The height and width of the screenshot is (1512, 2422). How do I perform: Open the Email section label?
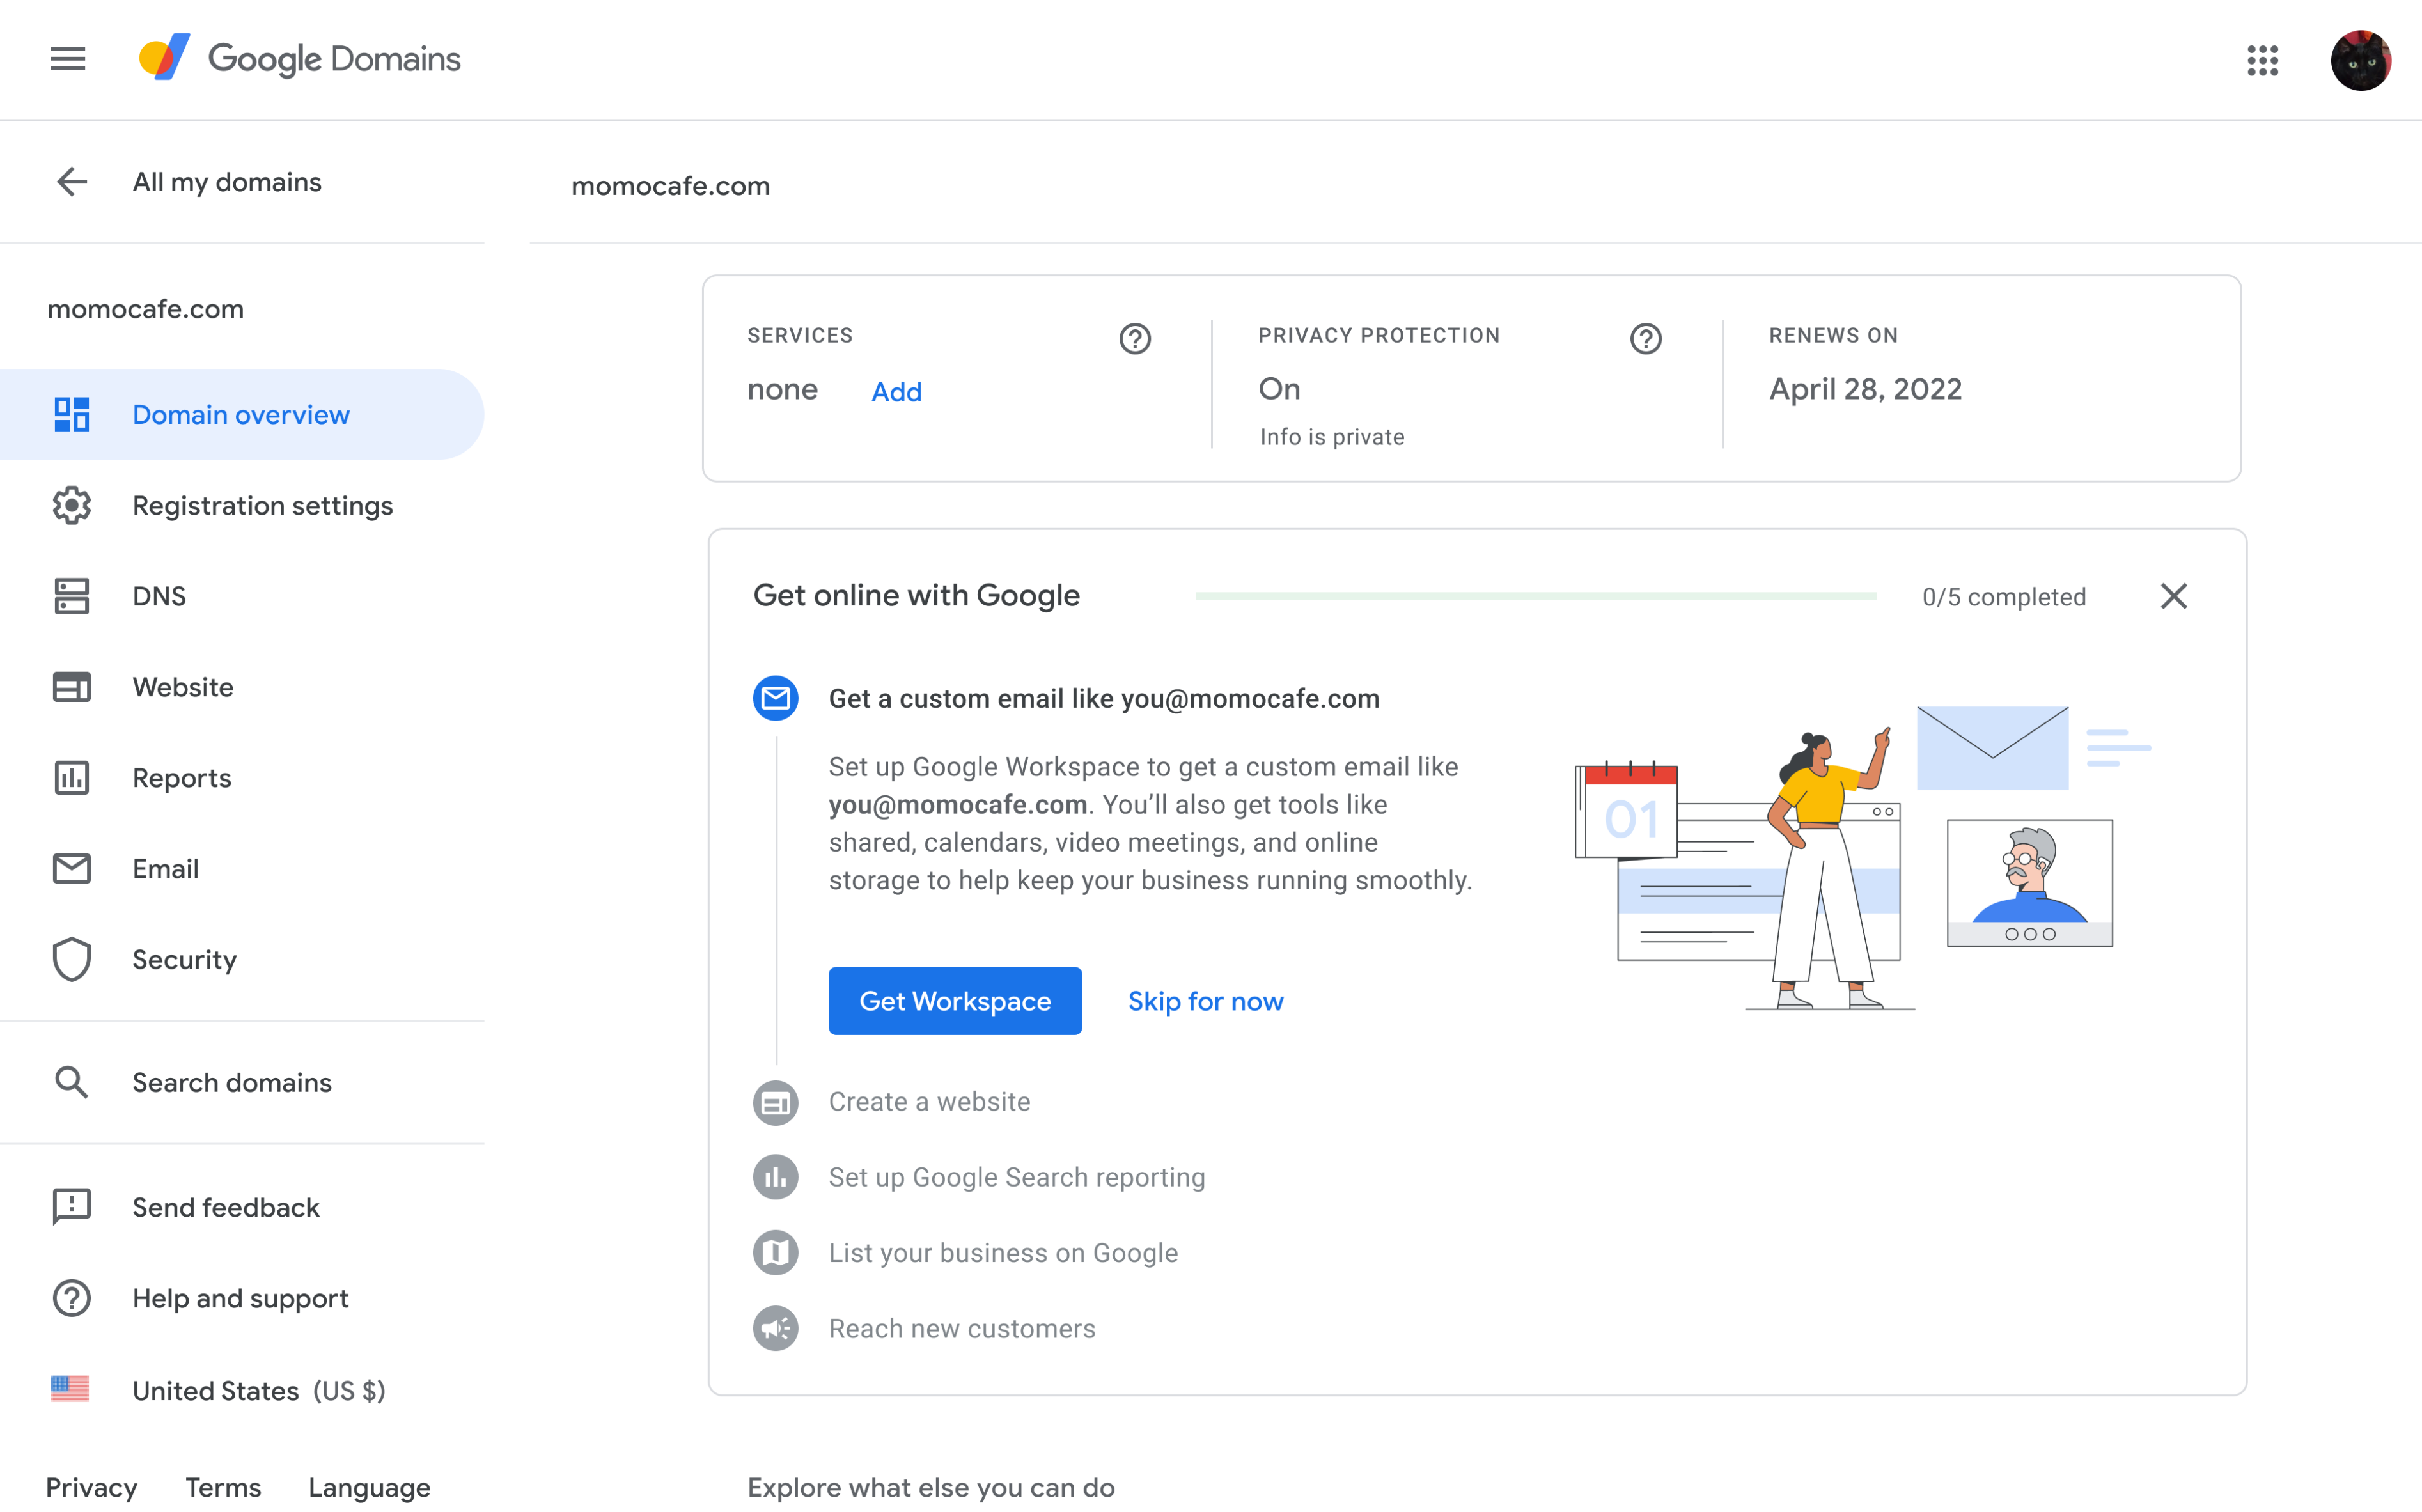pos(166,869)
